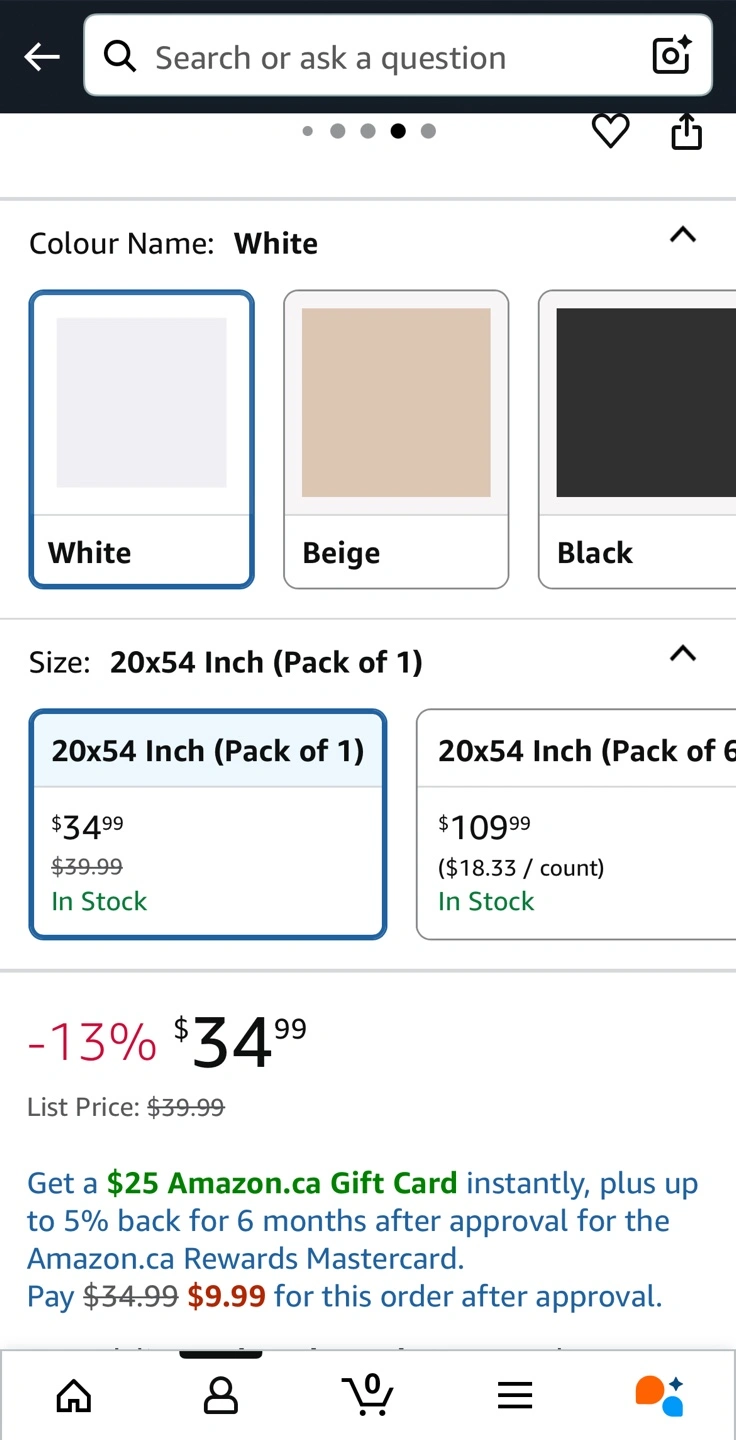
Task: Open the shopping cart icon
Action: click(x=367, y=1395)
